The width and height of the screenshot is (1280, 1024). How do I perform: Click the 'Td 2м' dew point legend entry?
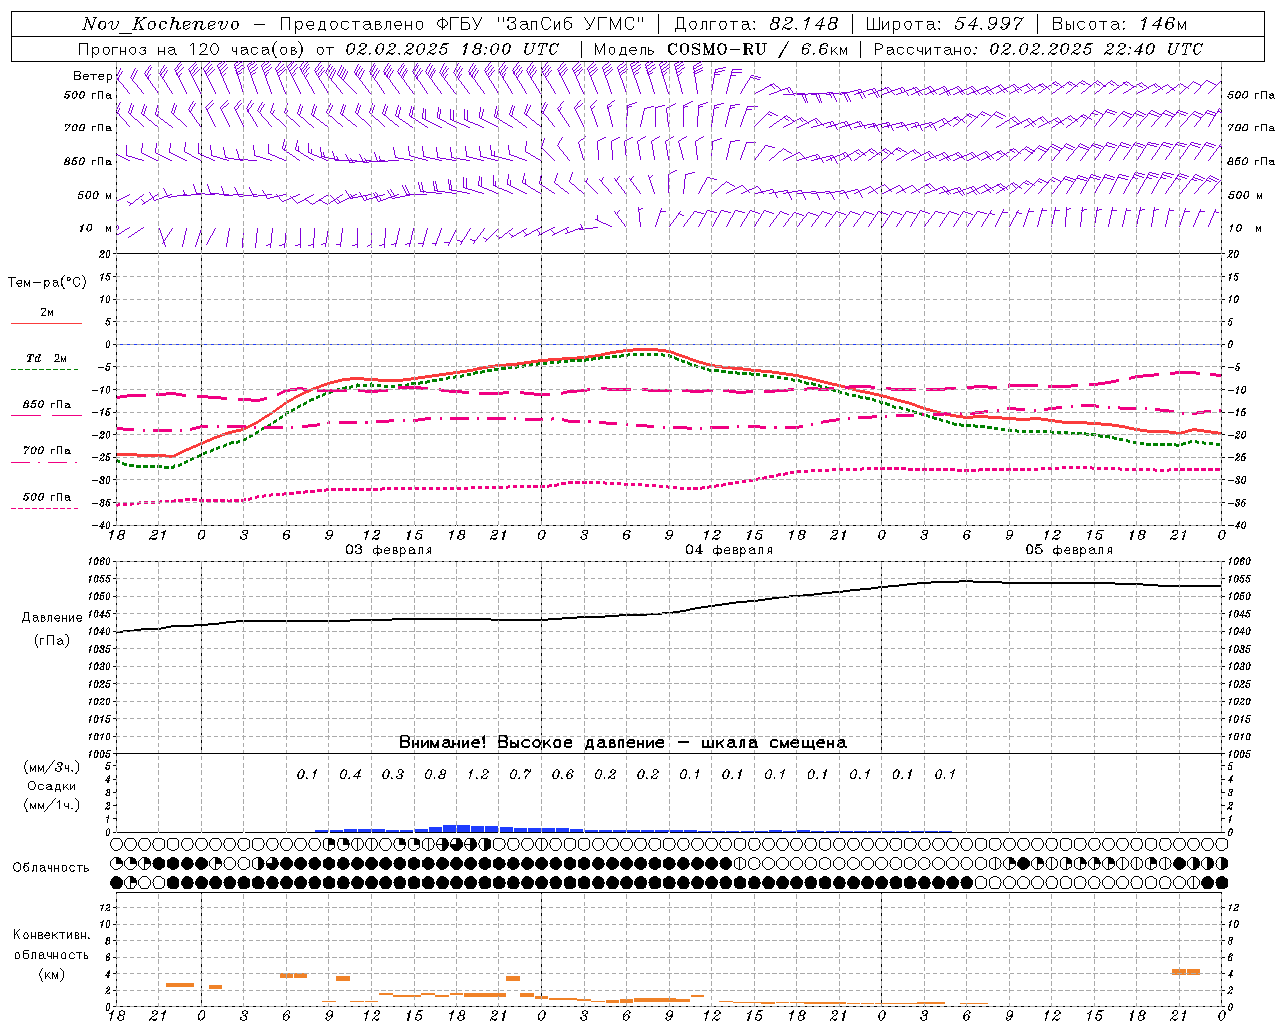tap(46, 358)
